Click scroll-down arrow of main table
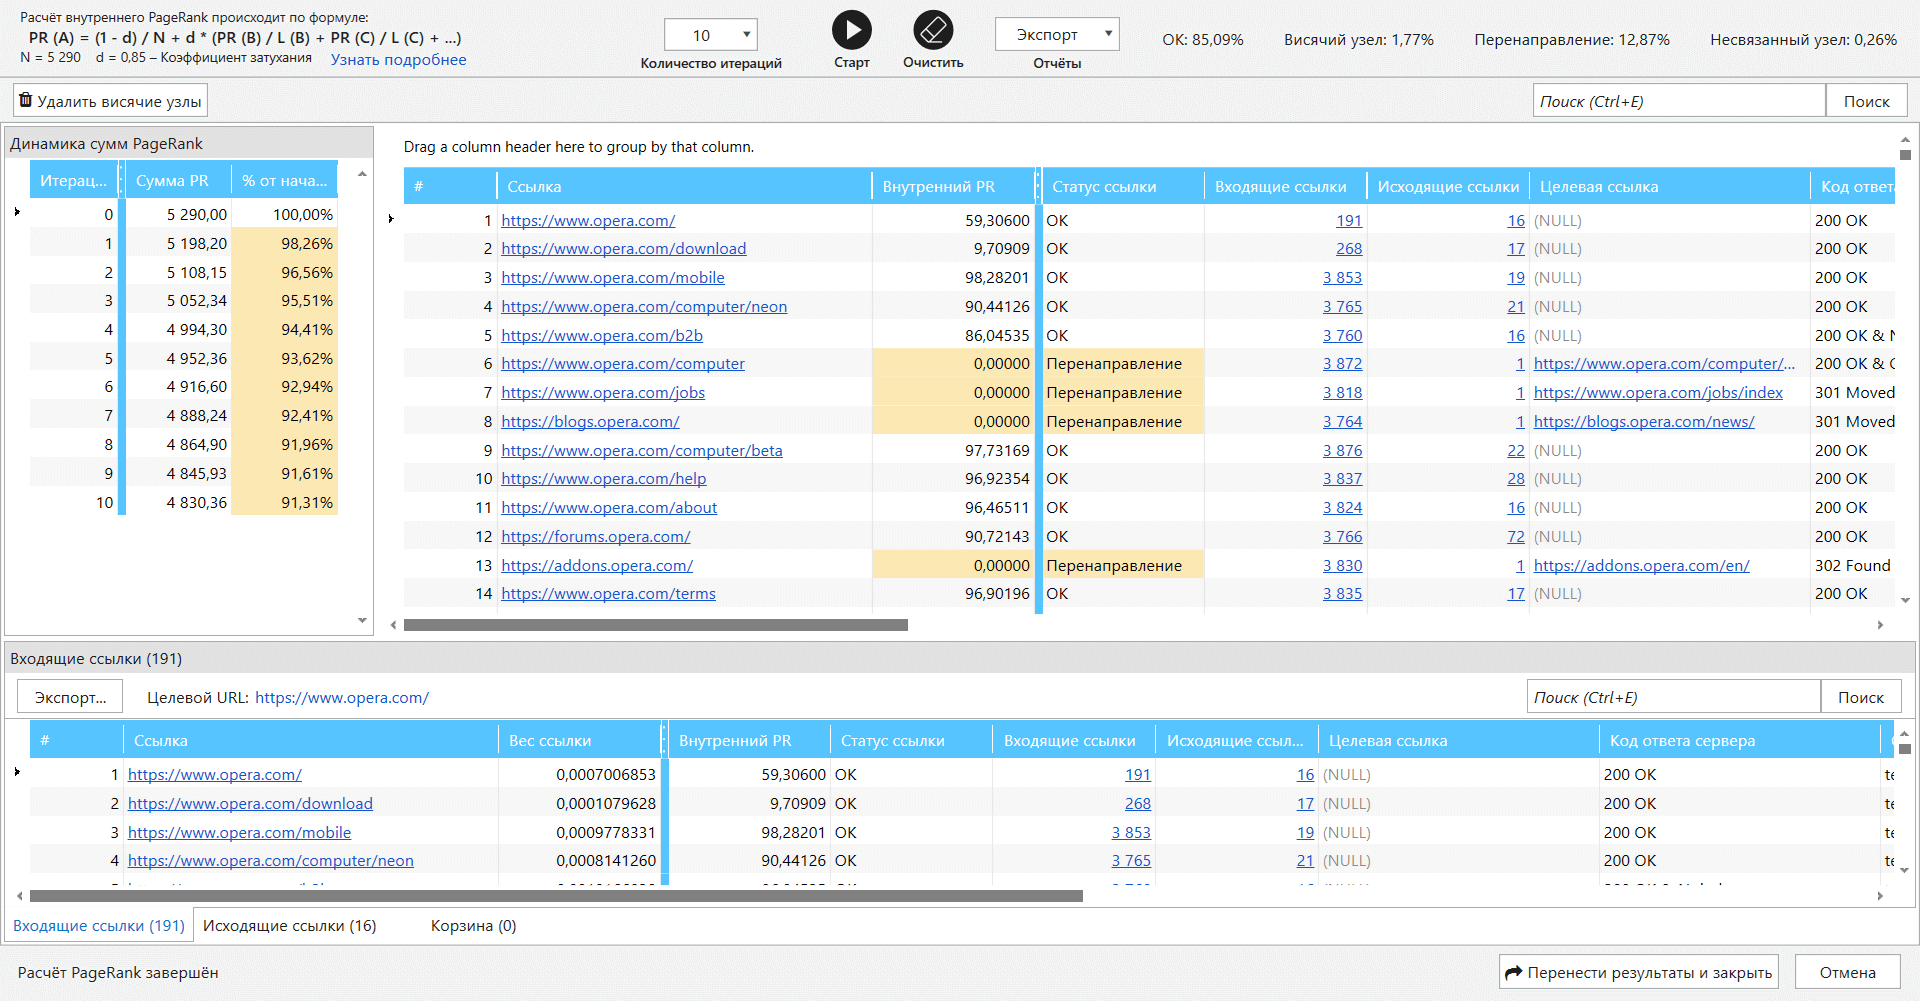 [1905, 600]
